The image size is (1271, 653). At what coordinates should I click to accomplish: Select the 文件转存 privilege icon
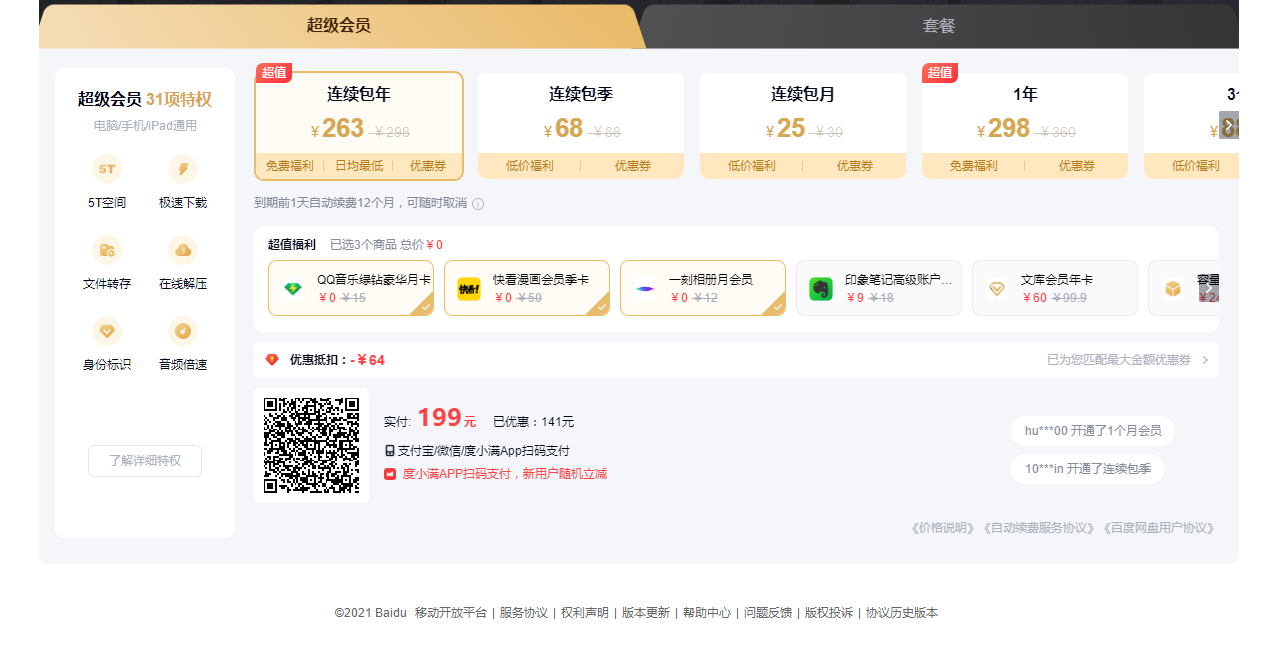(x=106, y=250)
